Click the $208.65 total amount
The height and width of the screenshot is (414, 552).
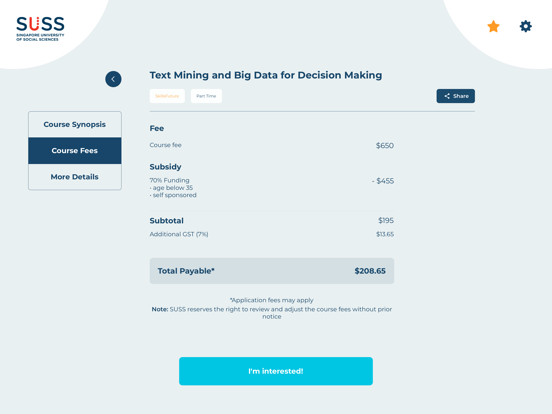pyautogui.click(x=370, y=271)
